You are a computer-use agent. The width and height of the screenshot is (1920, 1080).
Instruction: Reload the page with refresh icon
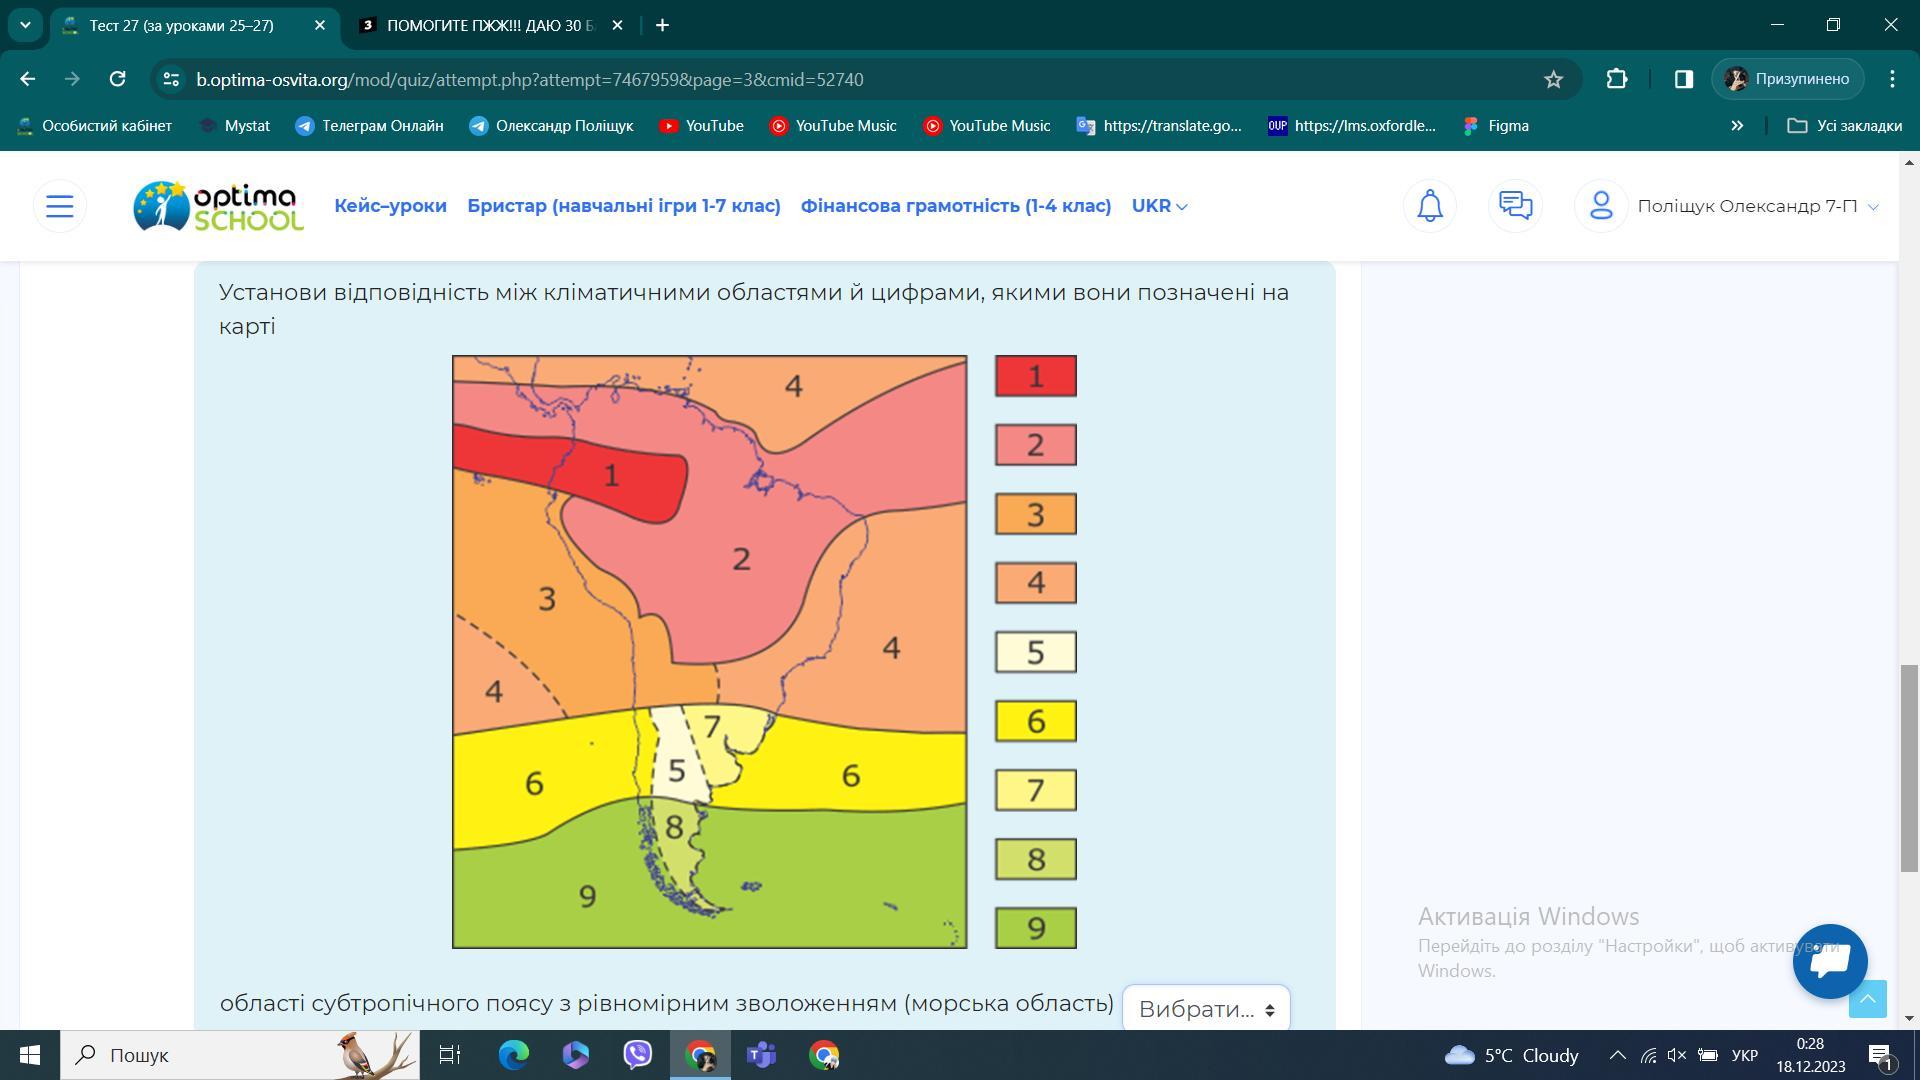tap(117, 79)
